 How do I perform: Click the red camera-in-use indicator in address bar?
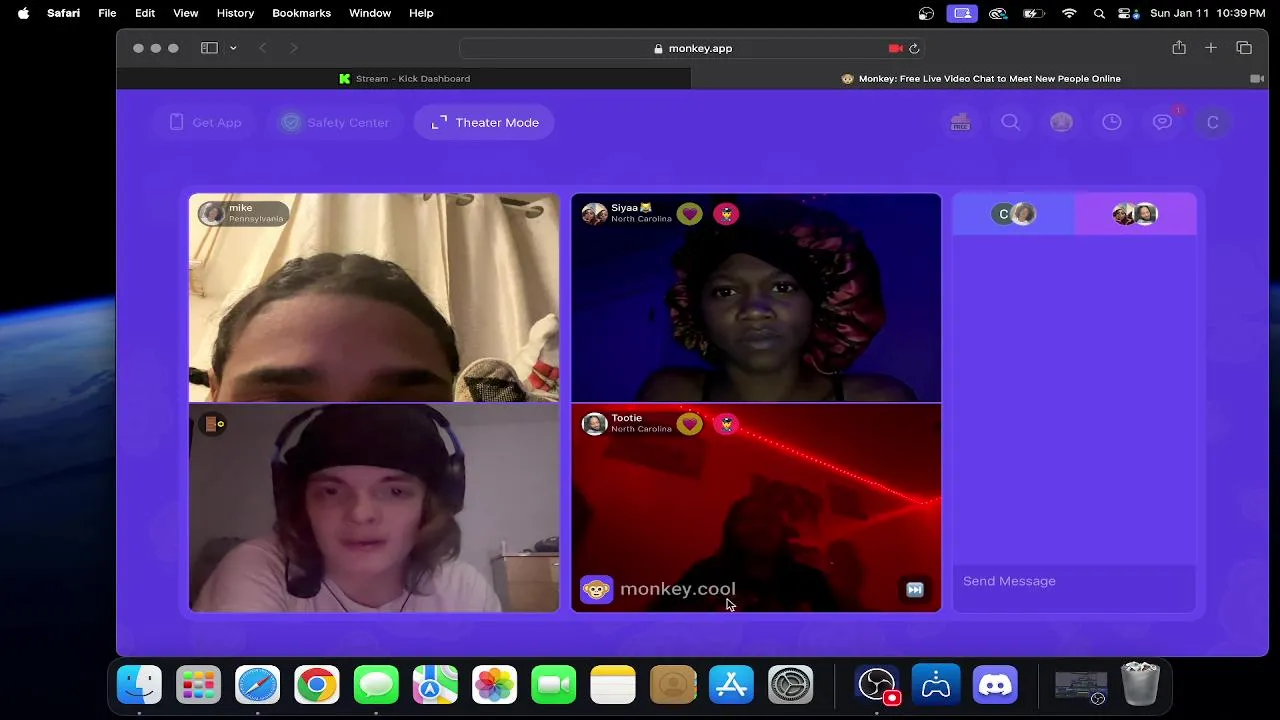click(x=895, y=48)
